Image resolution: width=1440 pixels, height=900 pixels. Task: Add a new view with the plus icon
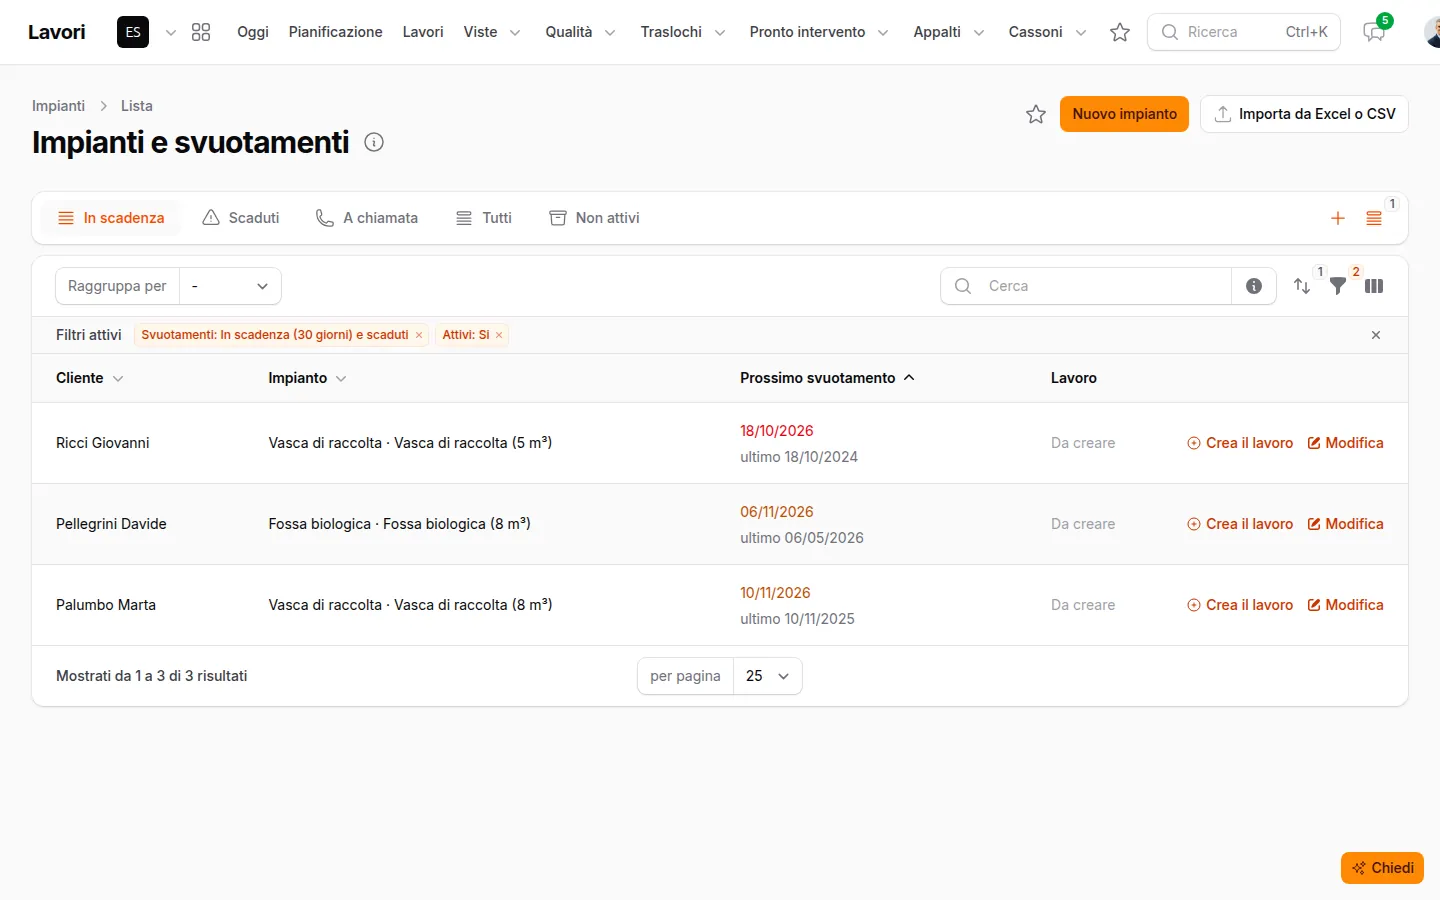pyautogui.click(x=1338, y=218)
